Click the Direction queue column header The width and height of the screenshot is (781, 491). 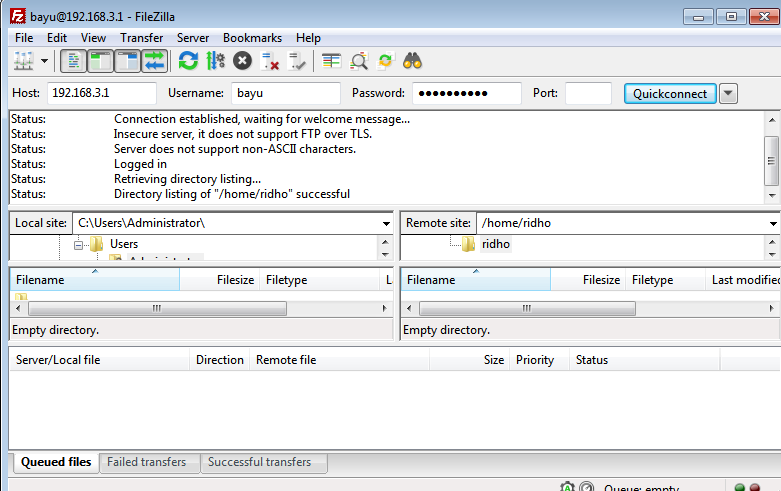pyautogui.click(x=220, y=360)
